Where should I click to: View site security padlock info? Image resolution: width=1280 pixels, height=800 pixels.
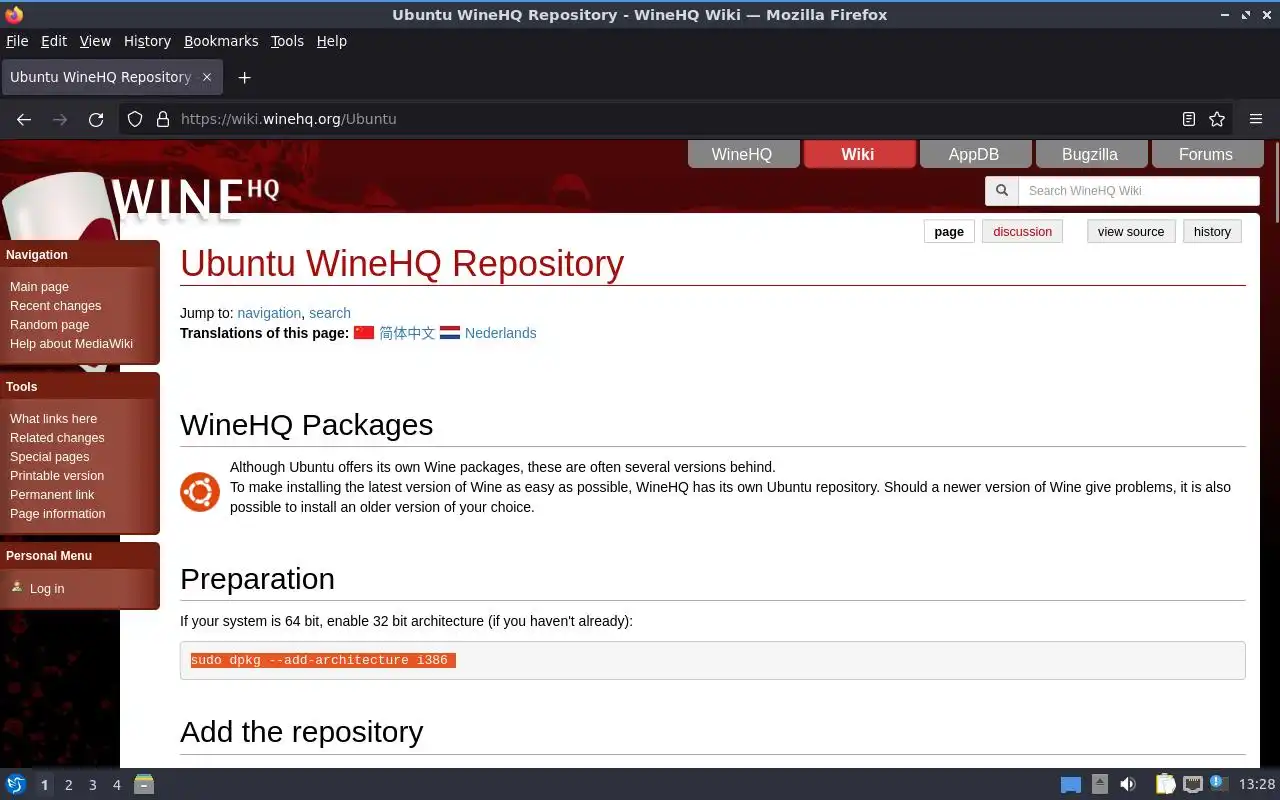(x=163, y=119)
